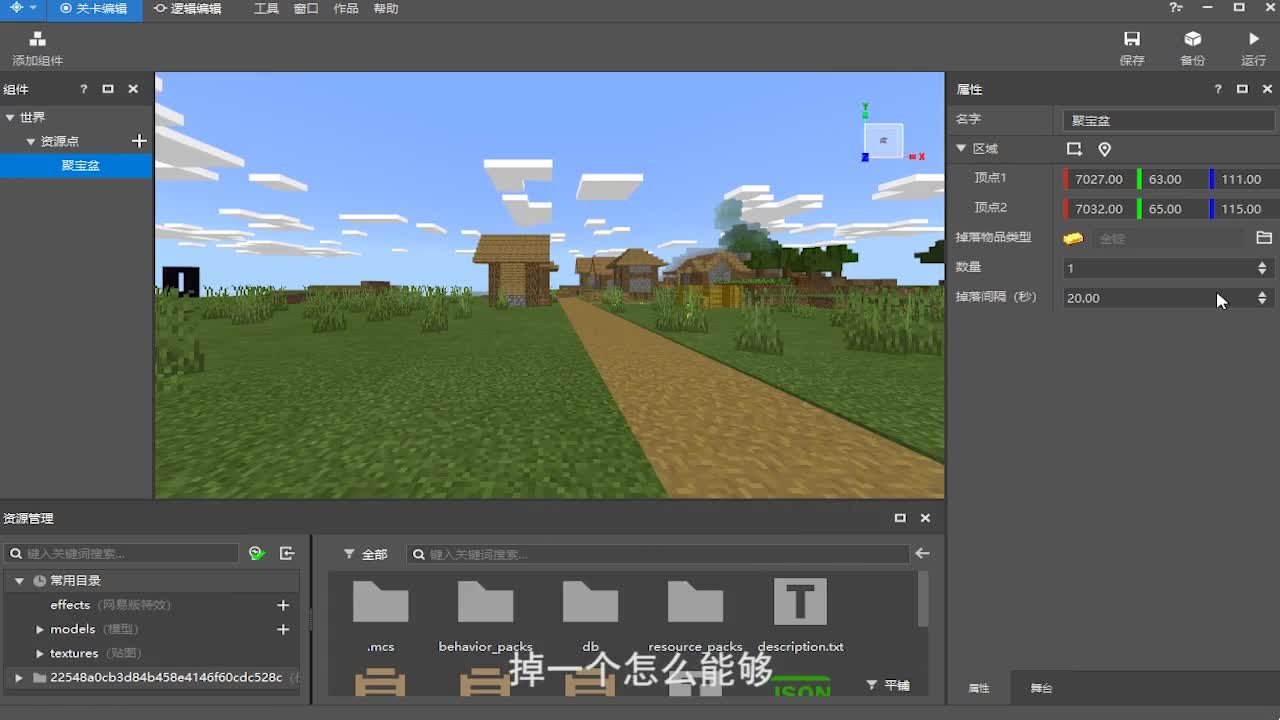Screen dimensions: 1280x720
Task: Click the 名字 field containing 聚宝盆
Action: click(1169, 120)
